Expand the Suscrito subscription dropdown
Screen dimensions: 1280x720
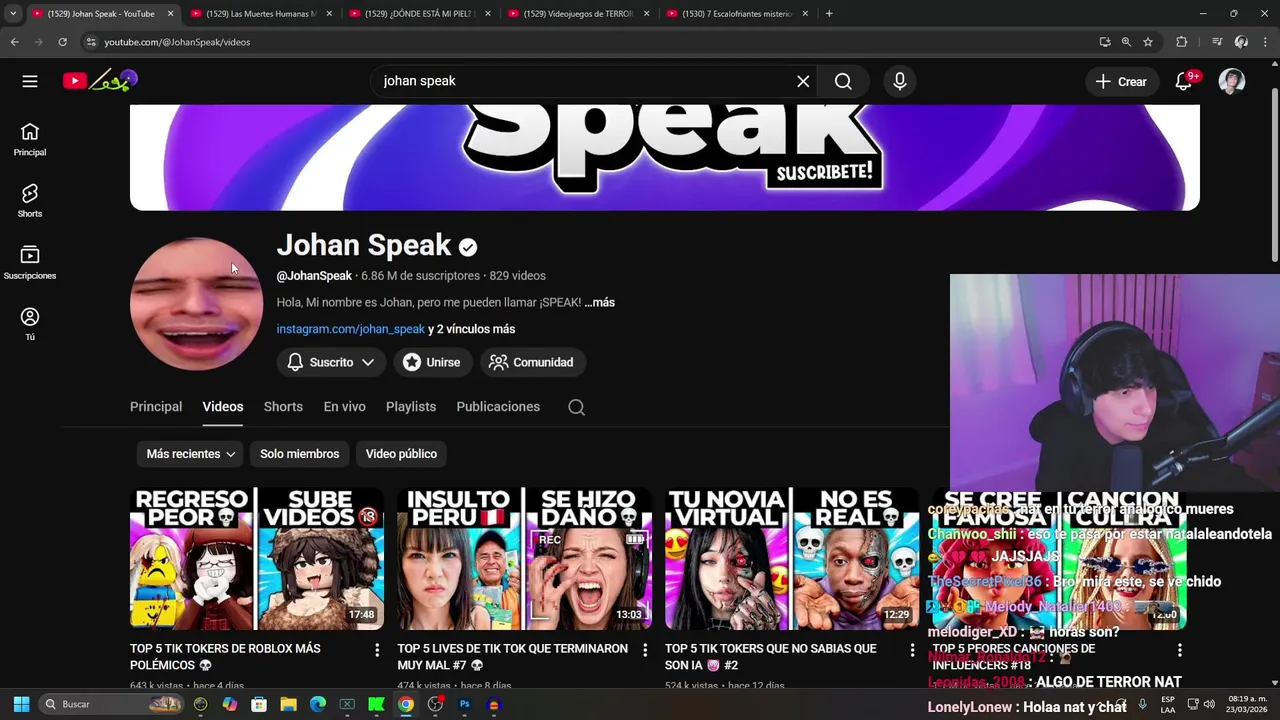(x=331, y=362)
